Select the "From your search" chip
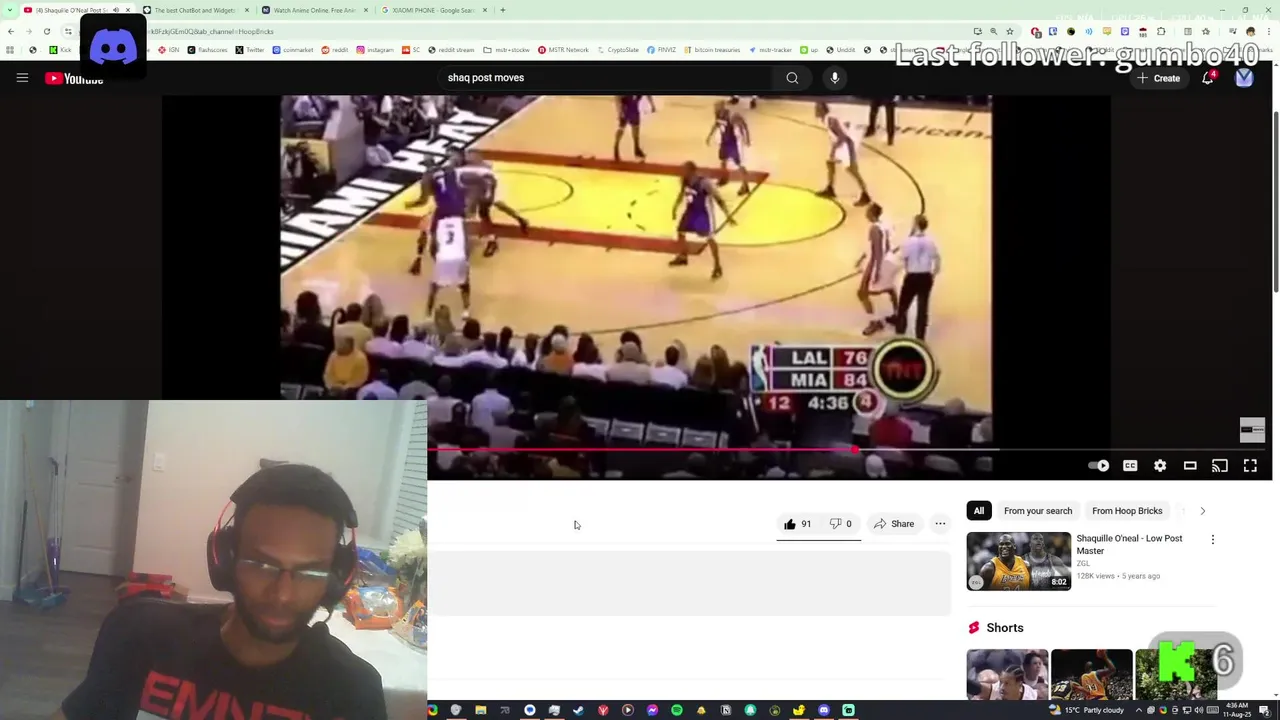 (1038, 511)
